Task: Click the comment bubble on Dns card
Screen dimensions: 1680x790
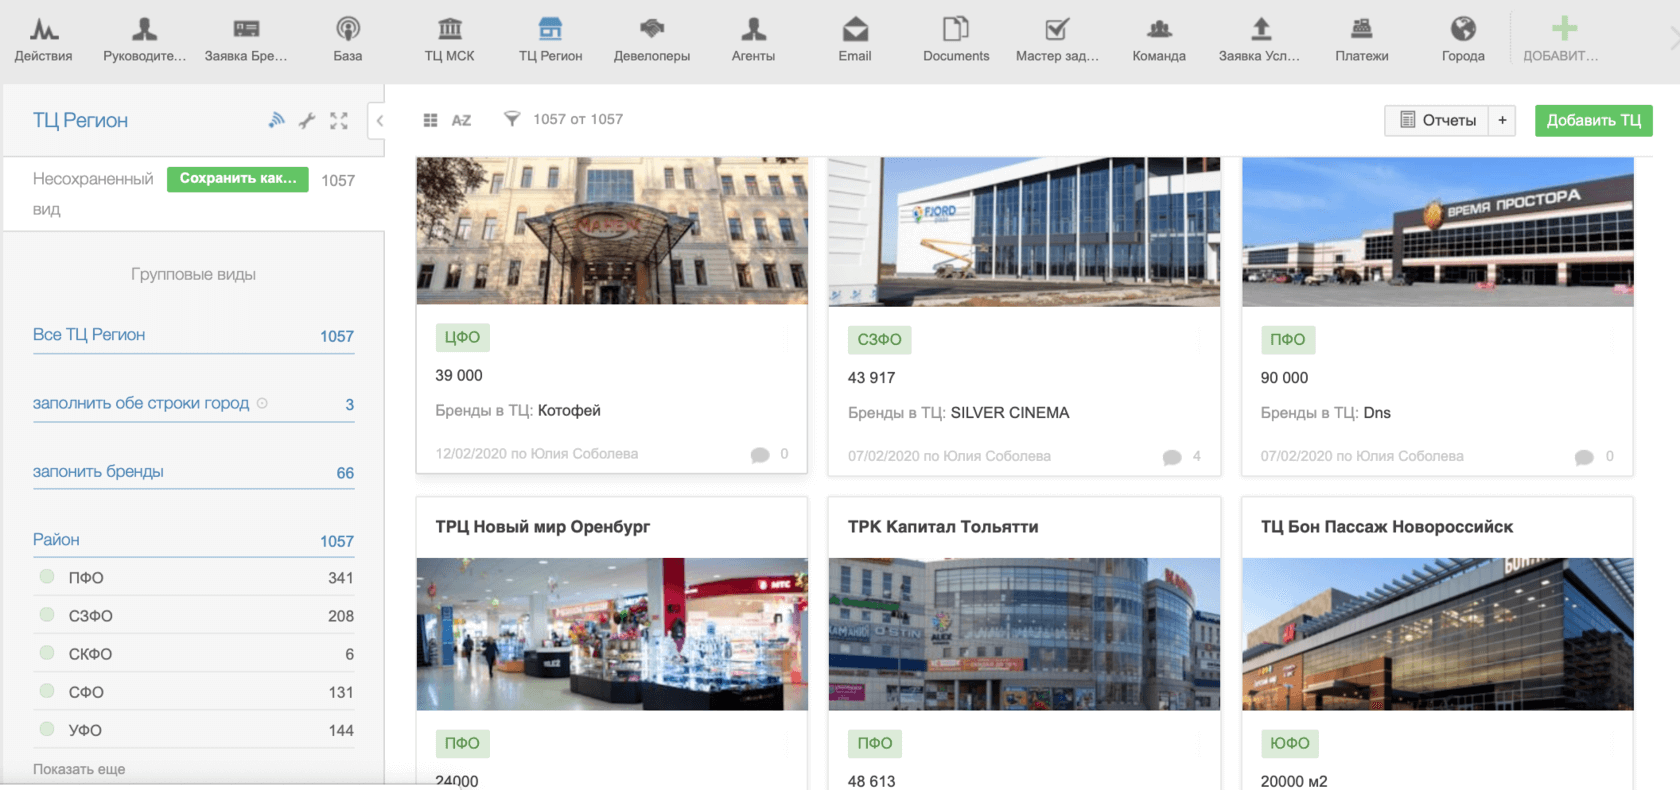Action: 1584,457
